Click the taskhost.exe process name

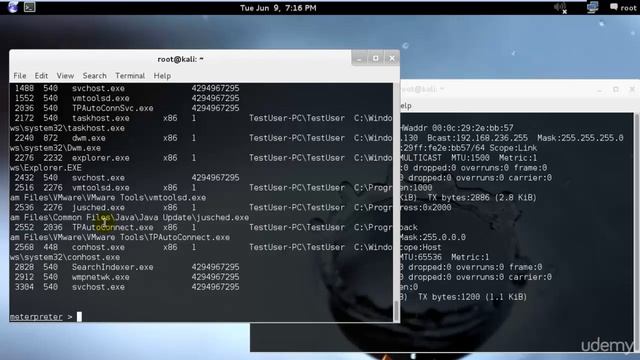[100, 118]
